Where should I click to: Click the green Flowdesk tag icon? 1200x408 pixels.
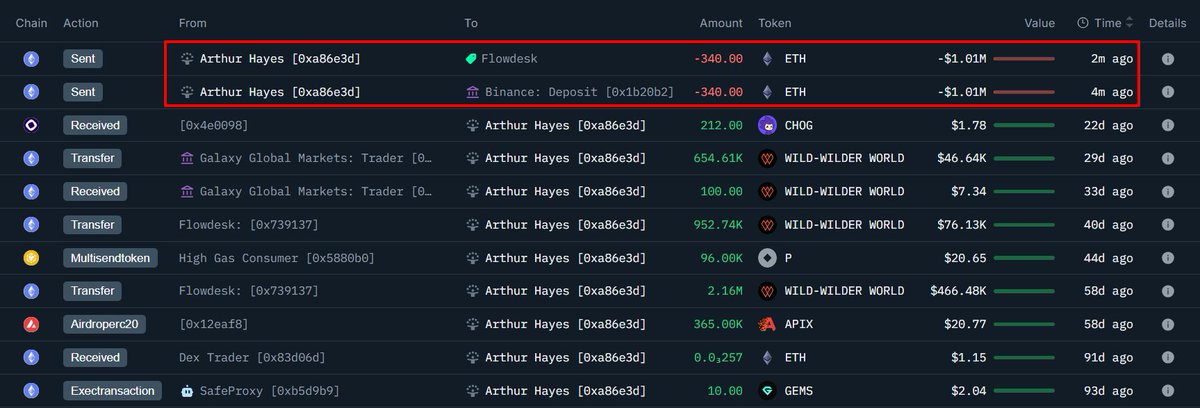coord(471,59)
